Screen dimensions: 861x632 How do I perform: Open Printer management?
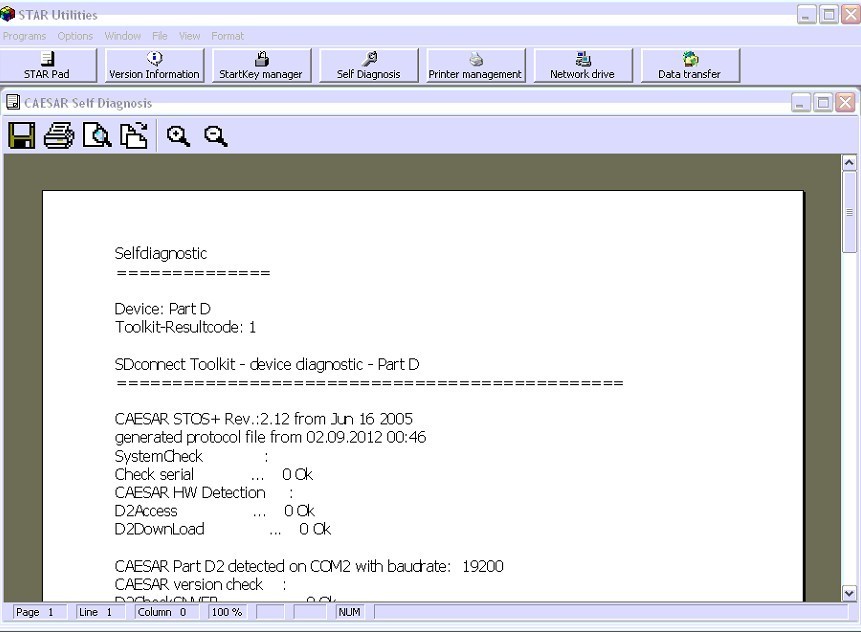tap(476, 65)
